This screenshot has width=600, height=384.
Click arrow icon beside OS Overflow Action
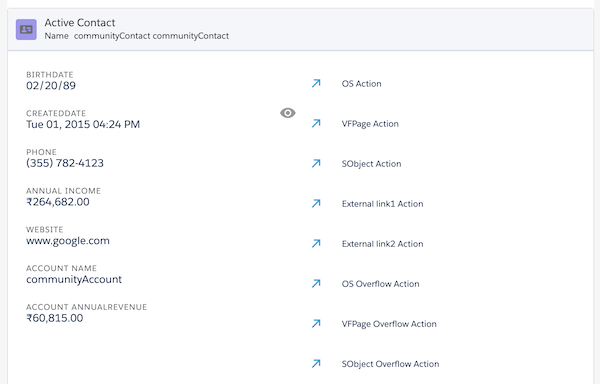(316, 283)
